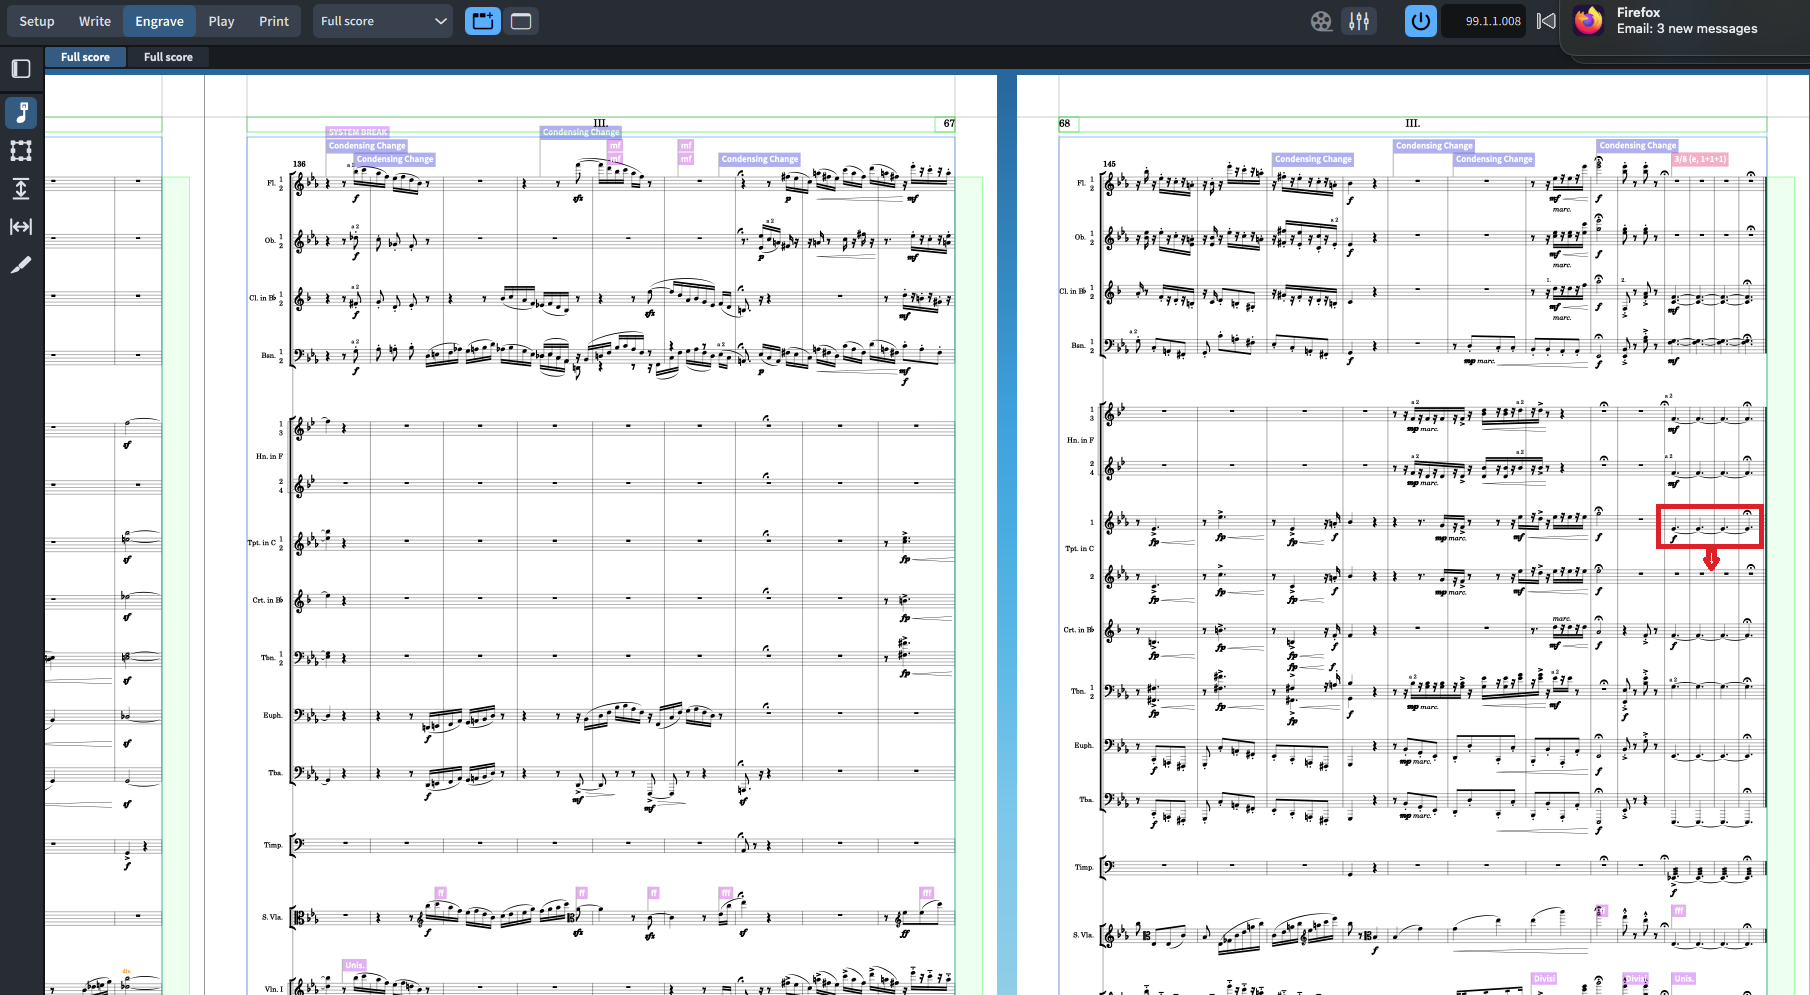This screenshot has height=995, width=1810.
Task: Go to Play mode
Action: pos(222,21)
